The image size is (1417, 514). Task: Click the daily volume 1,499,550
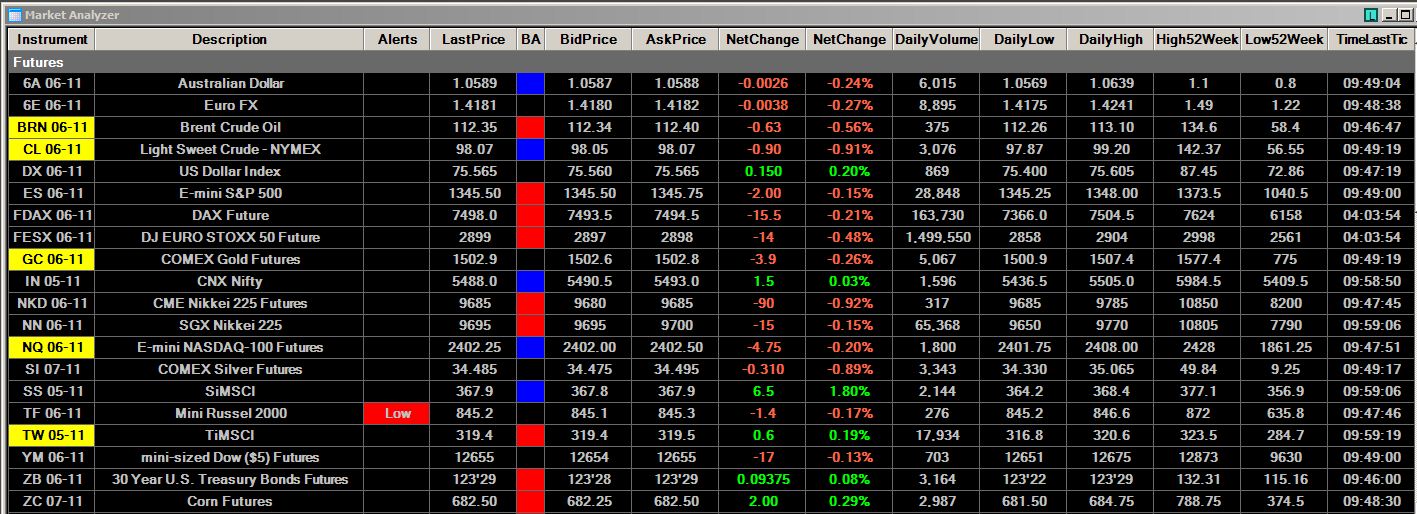coord(937,237)
